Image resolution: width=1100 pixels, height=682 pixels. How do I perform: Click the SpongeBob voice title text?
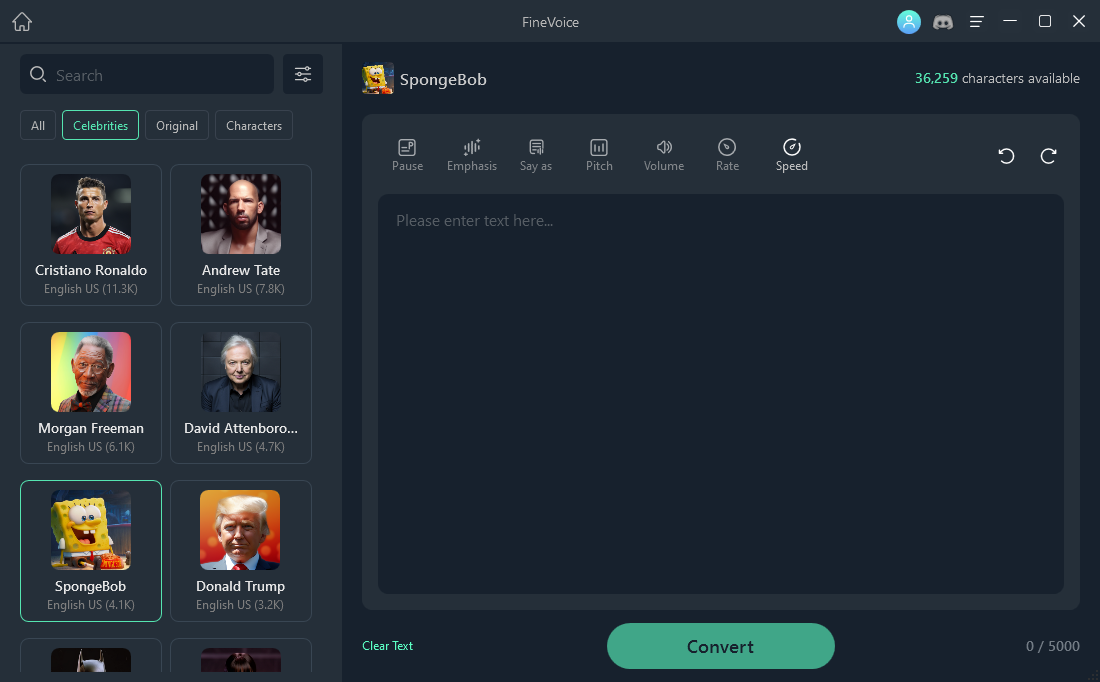click(x=443, y=79)
